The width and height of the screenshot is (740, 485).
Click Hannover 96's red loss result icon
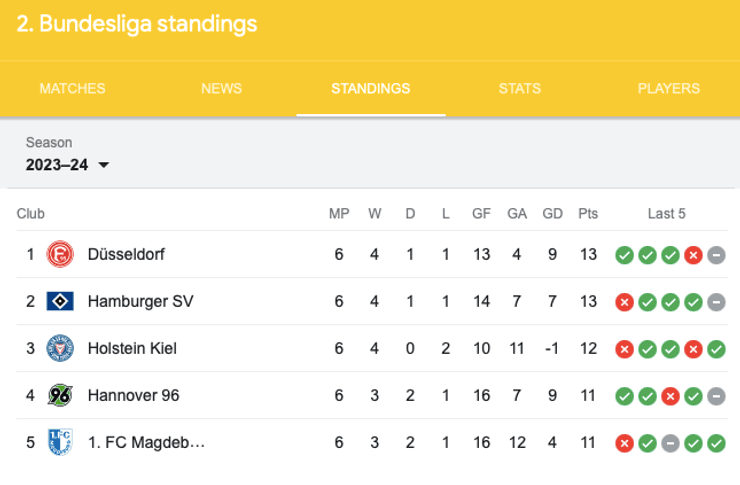tap(670, 396)
